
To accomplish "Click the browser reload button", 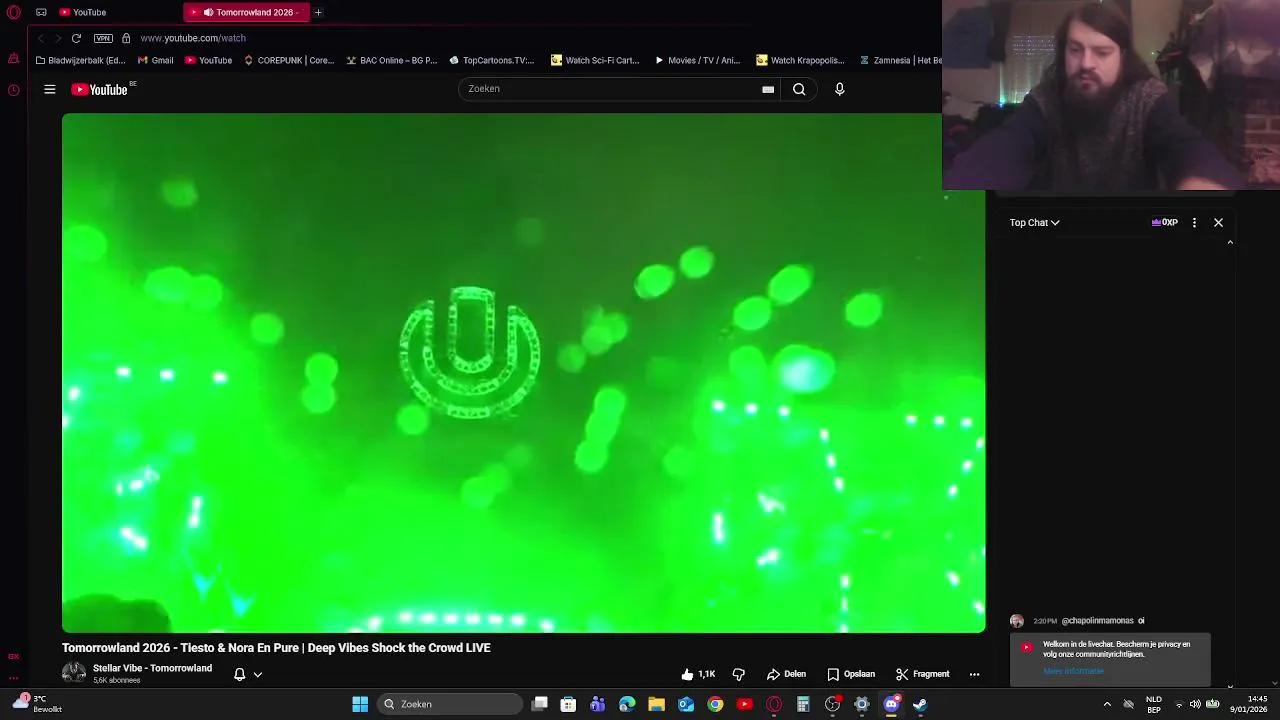I will coord(76,38).
